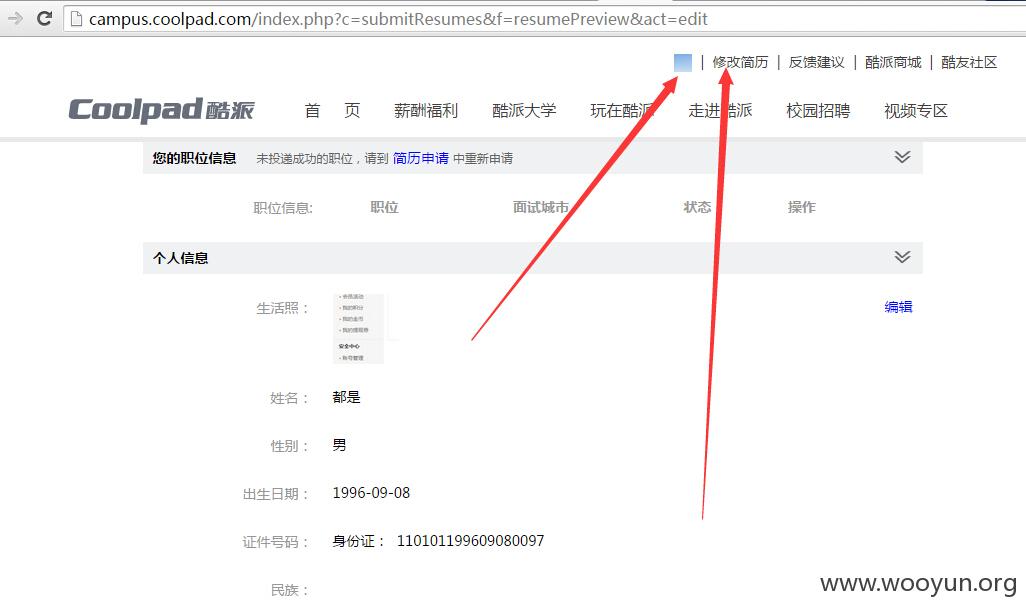Collapse the 您的职位信息 section
The width and height of the screenshot is (1026, 612).
[902, 157]
